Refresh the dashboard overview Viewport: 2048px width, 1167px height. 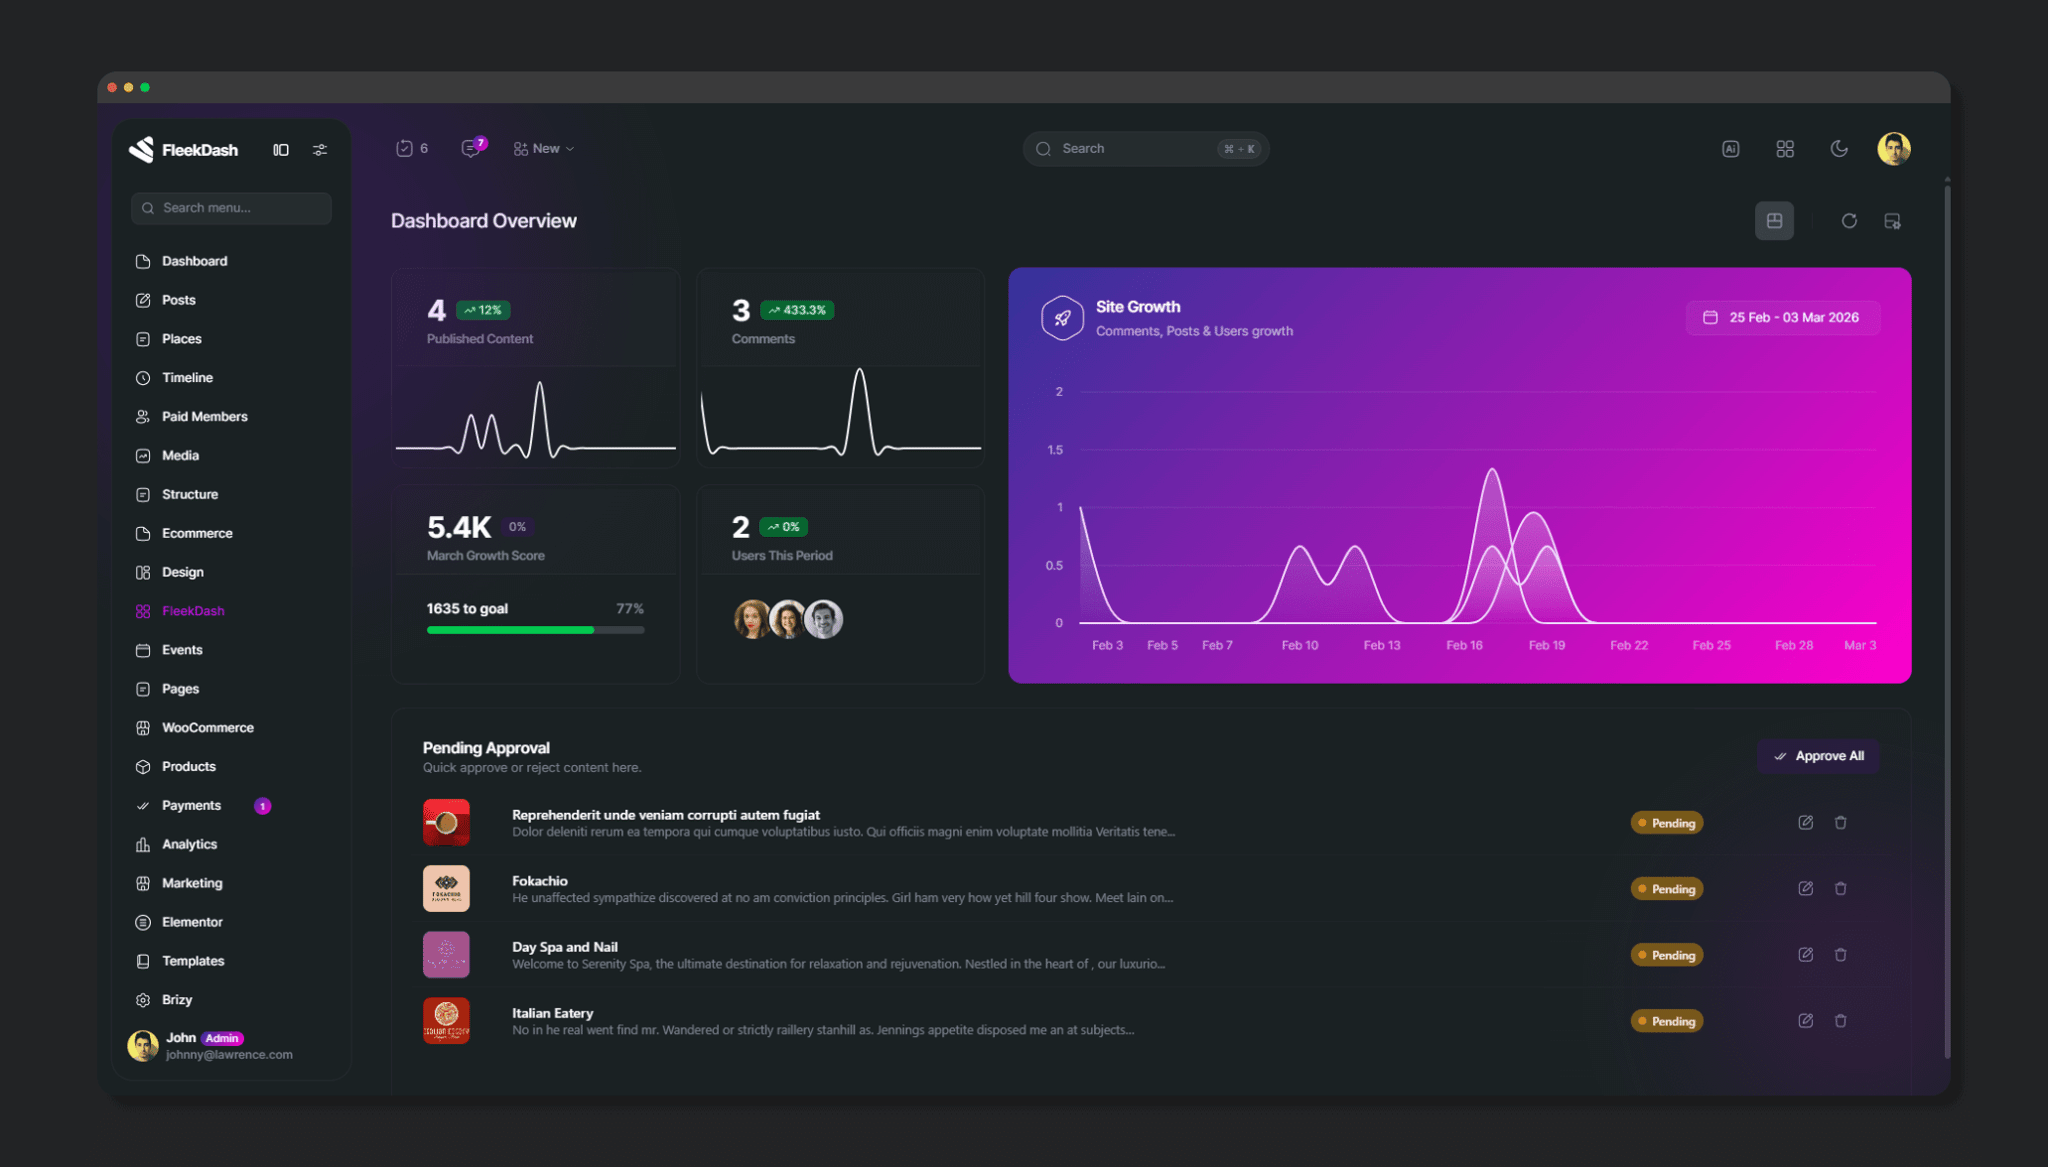tap(1849, 221)
